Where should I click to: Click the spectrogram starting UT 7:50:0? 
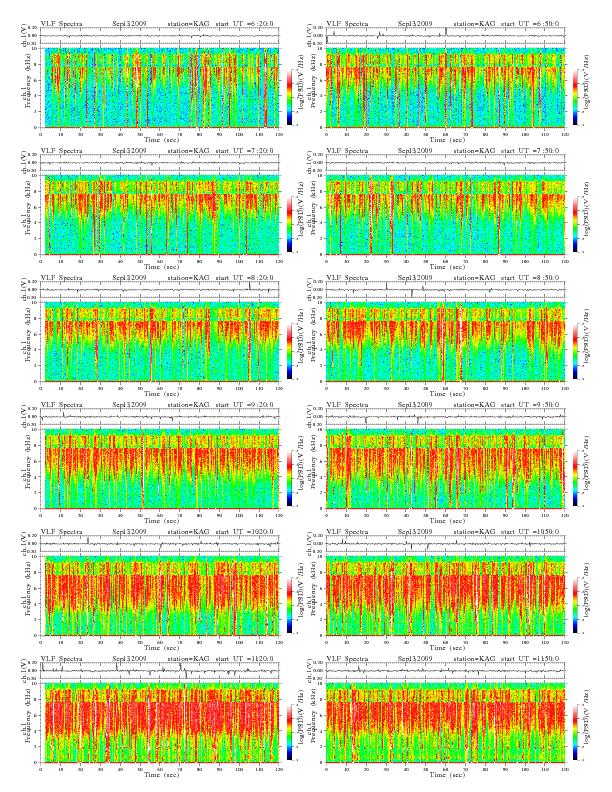click(445, 215)
